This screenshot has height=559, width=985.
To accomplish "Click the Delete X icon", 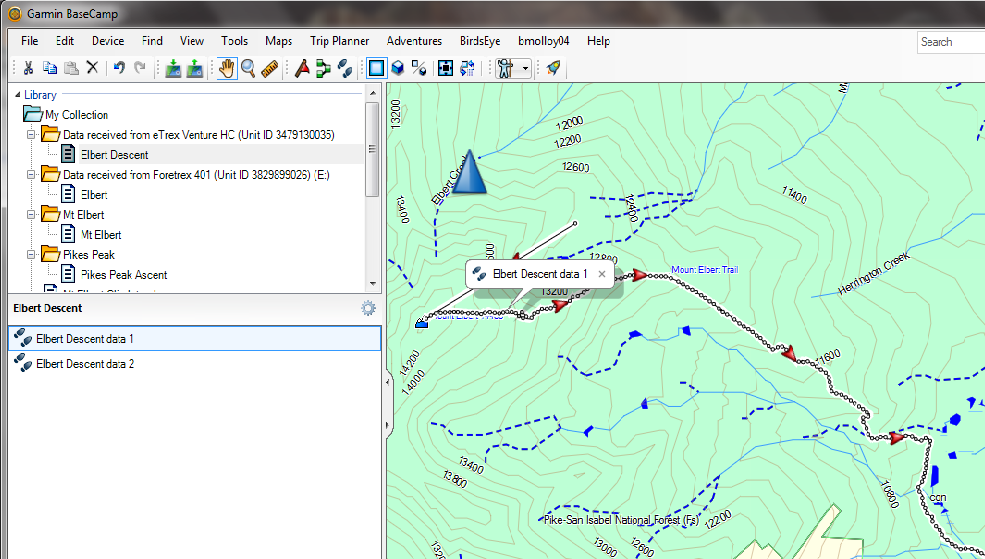I will point(92,68).
